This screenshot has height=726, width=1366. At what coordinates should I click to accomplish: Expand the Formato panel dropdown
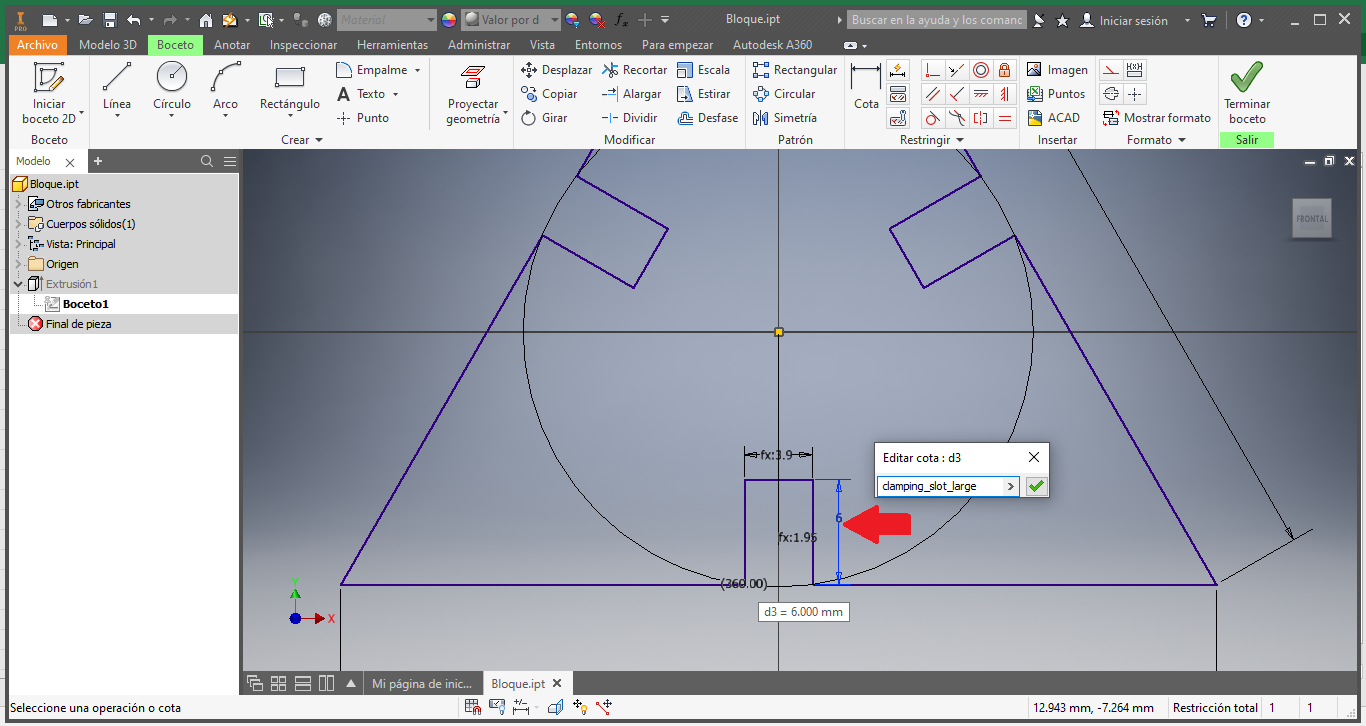point(1156,140)
